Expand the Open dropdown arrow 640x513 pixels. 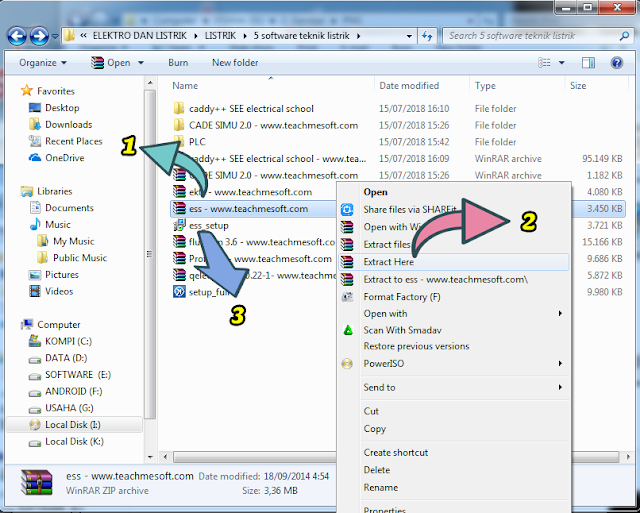coord(141,63)
